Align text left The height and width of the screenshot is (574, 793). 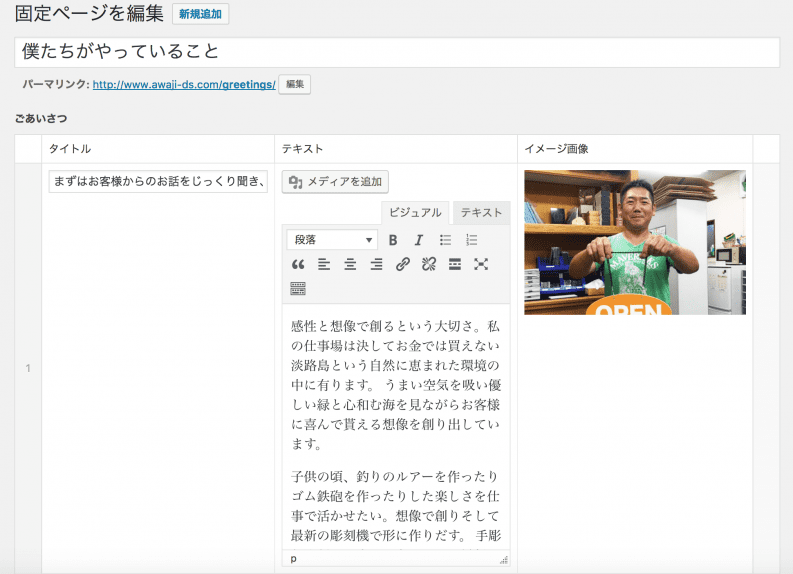pos(324,264)
